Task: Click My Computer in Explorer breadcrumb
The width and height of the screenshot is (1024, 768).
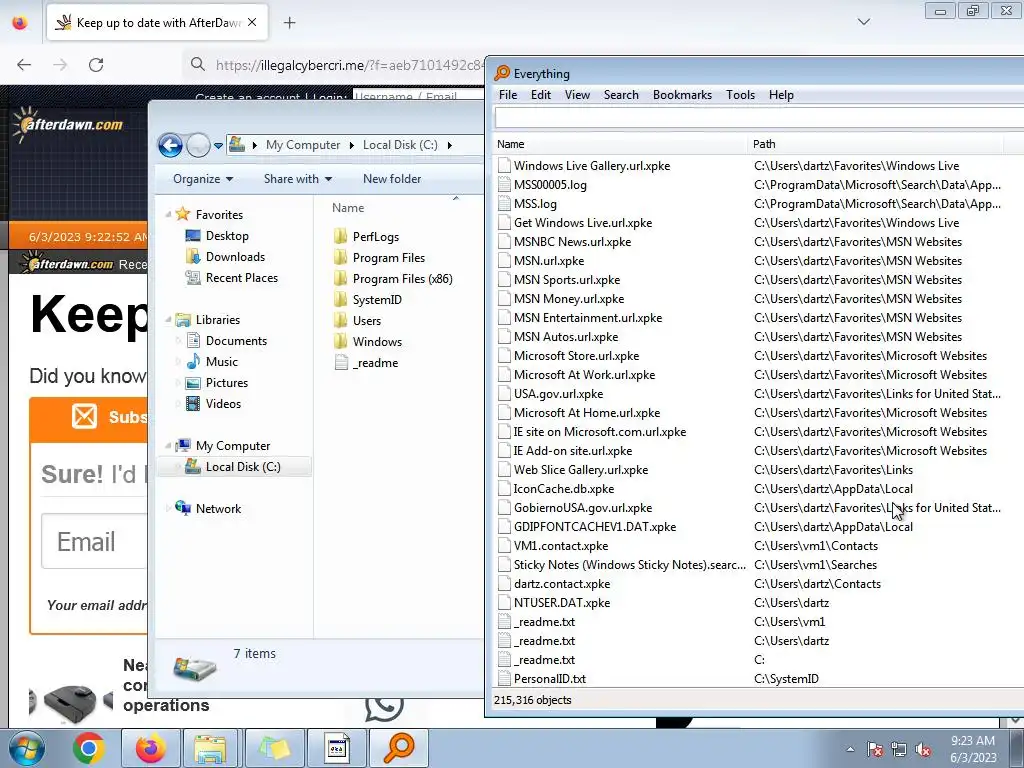Action: click(x=303, y=145)
